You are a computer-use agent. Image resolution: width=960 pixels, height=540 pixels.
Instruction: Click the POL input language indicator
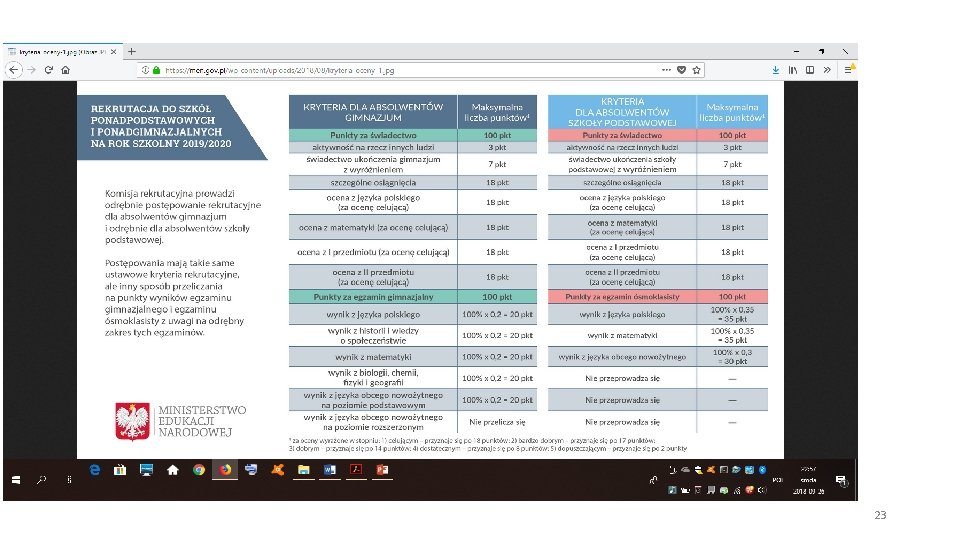point(778,480)
